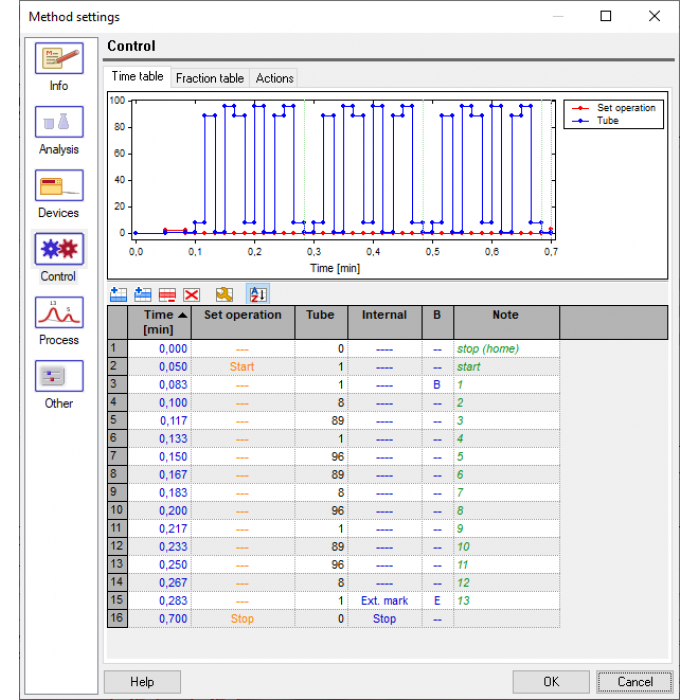Click the Help button
700x700 pixels.
[x=142, y=682]
